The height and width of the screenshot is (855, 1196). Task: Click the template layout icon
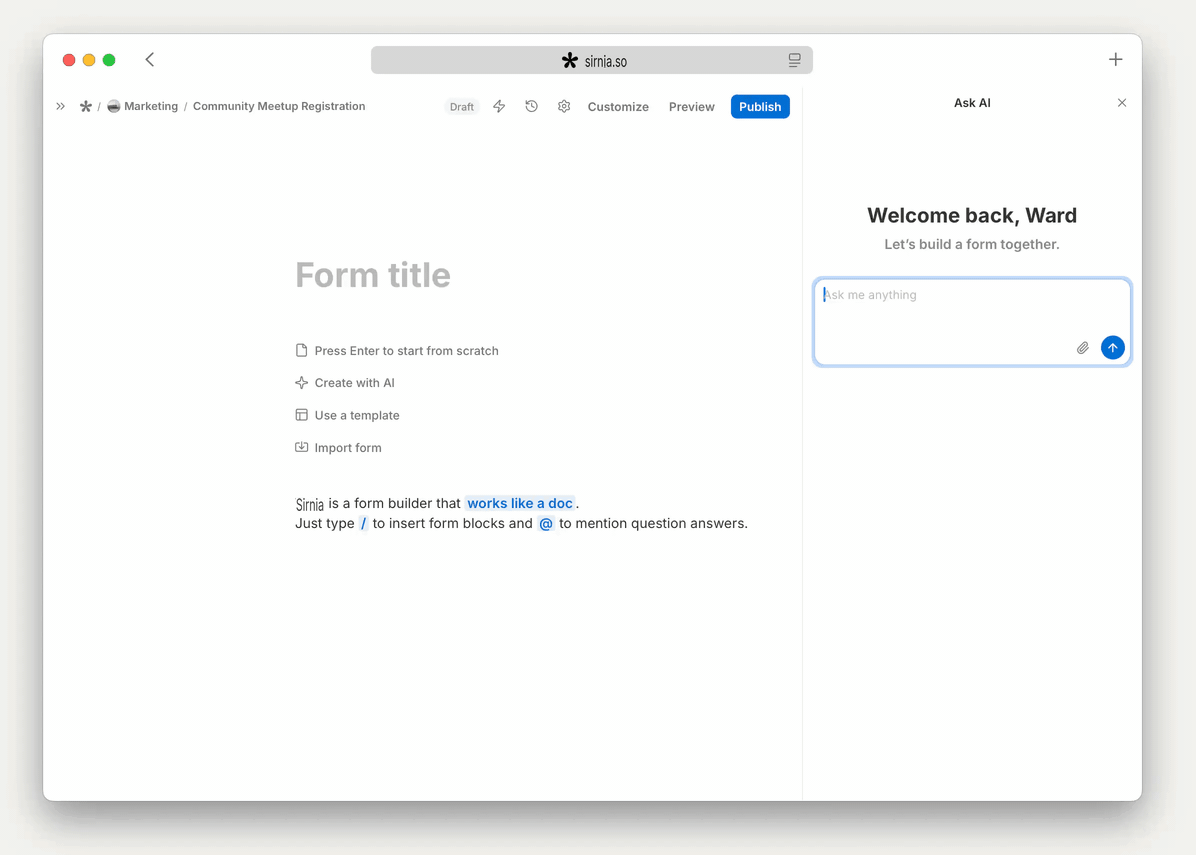(301, 416)
